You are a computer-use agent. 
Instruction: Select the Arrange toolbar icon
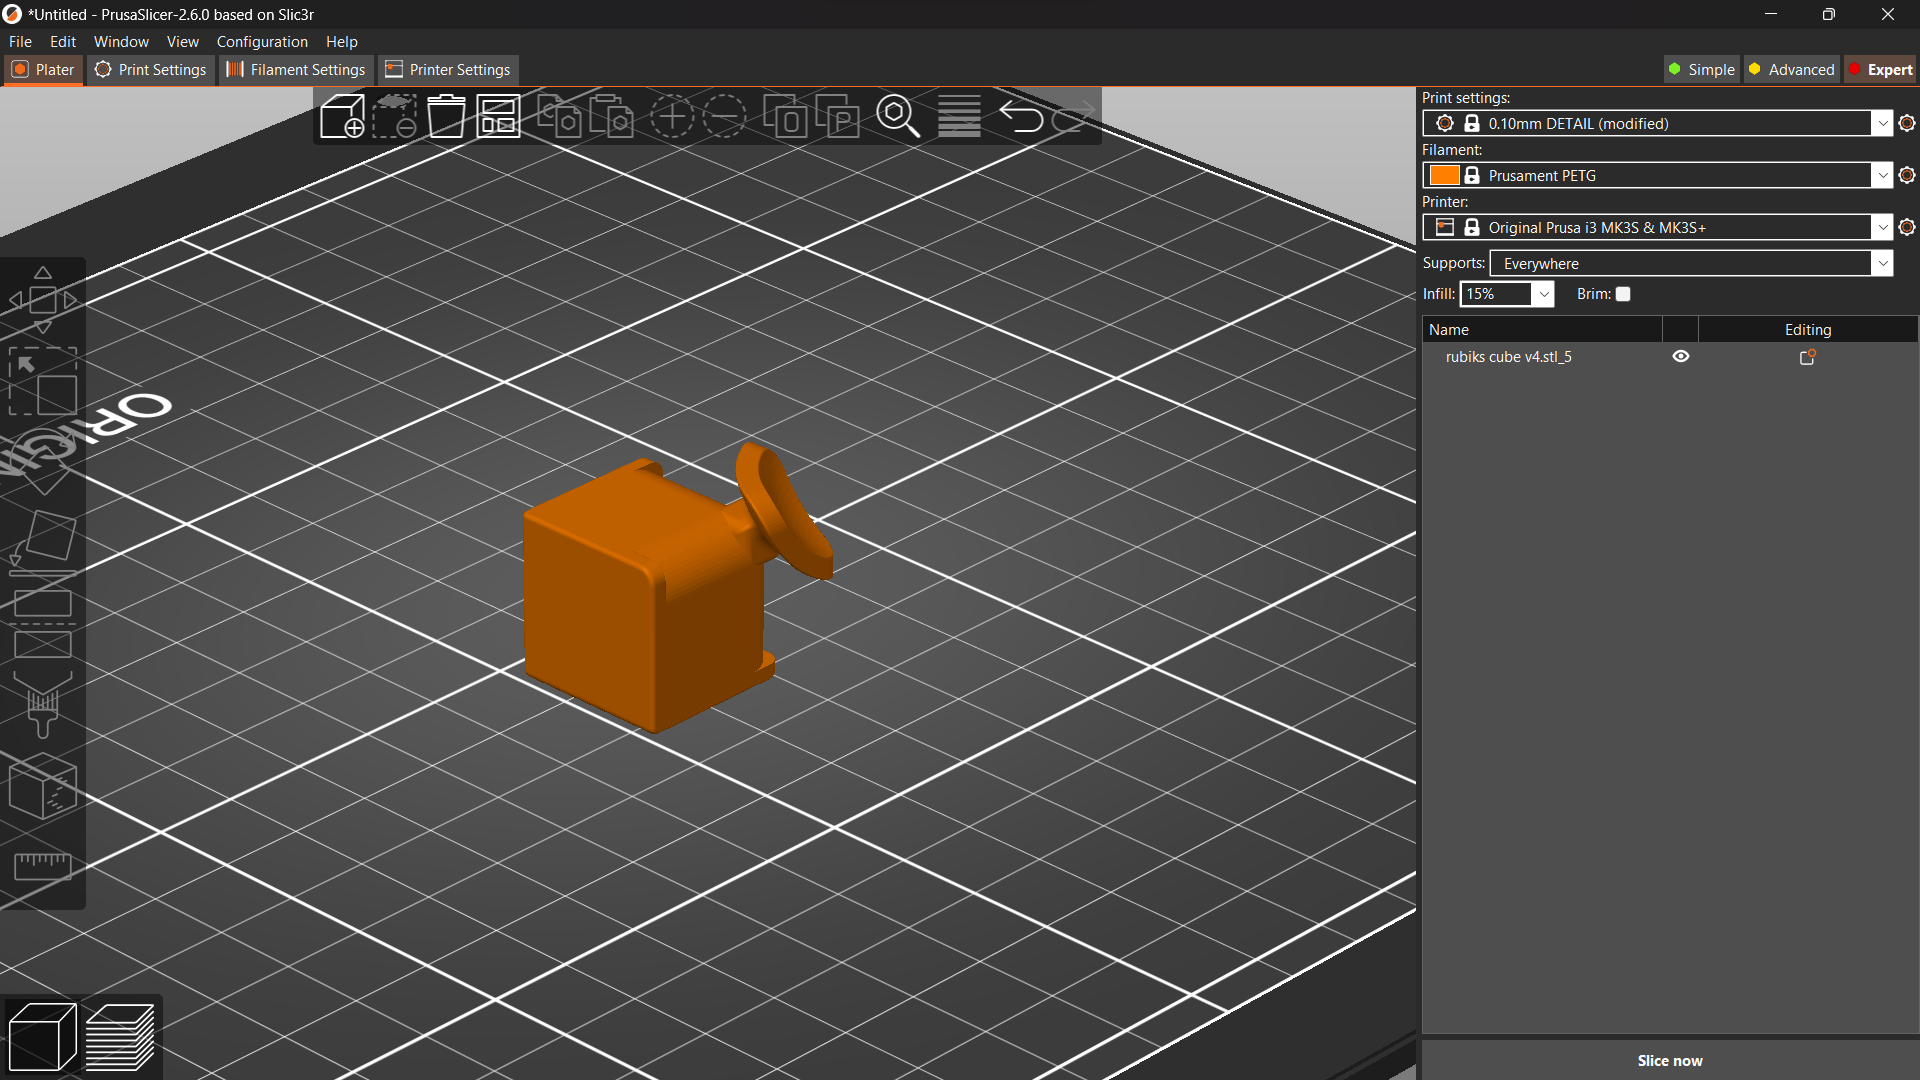click(x=498, y=116)
